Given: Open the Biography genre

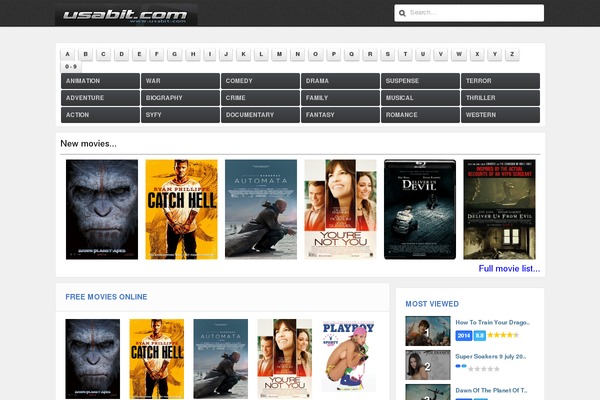Looking at the screenshot, I should tap(180, 98).
